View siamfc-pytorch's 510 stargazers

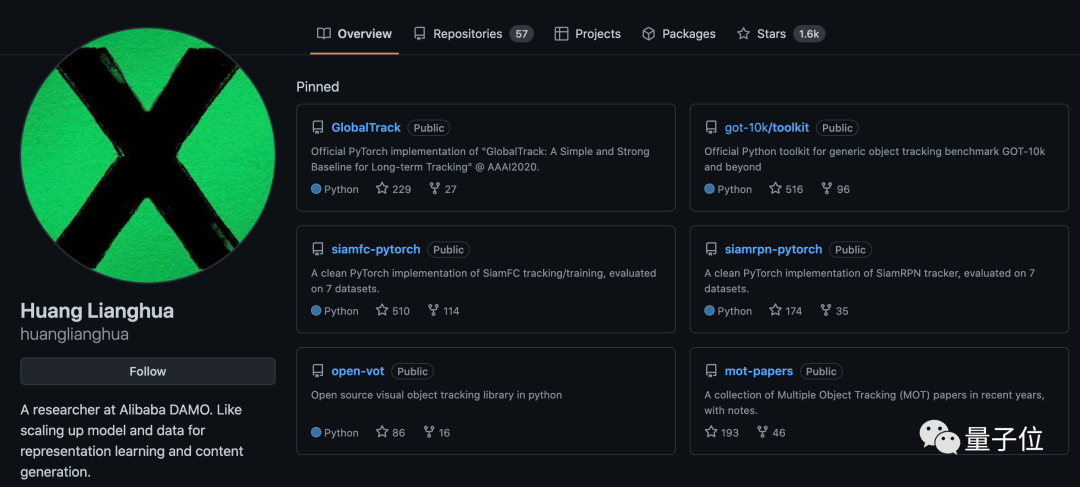click(x=393, y=311)
